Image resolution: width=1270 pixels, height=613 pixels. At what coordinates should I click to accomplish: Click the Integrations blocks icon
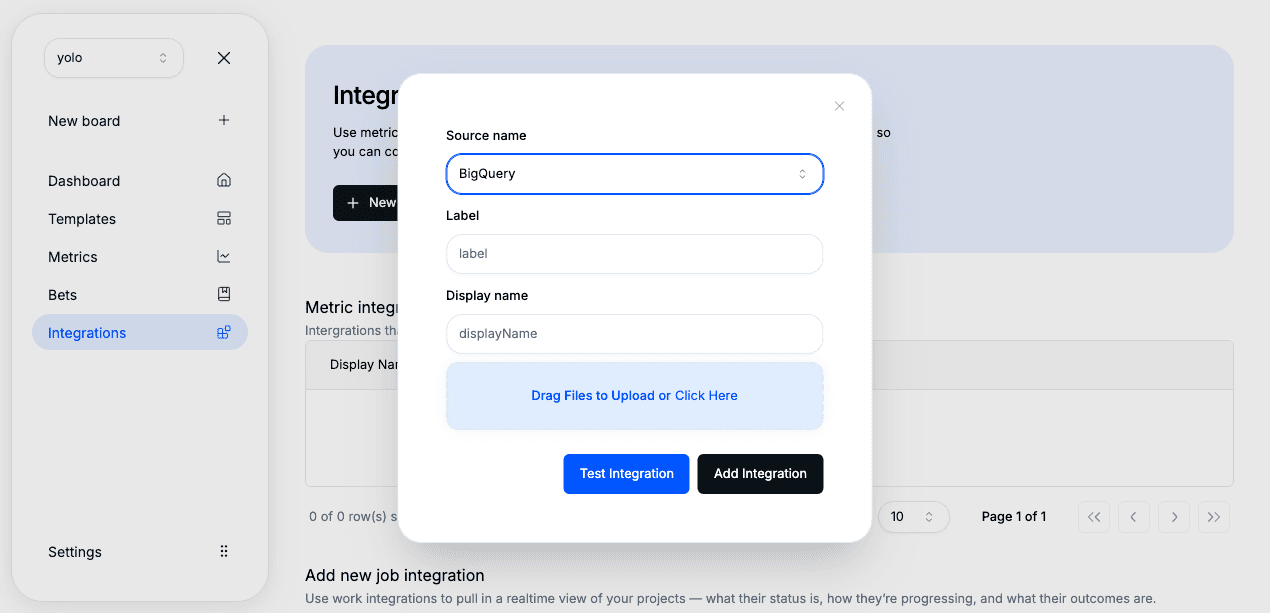[224, 333]
